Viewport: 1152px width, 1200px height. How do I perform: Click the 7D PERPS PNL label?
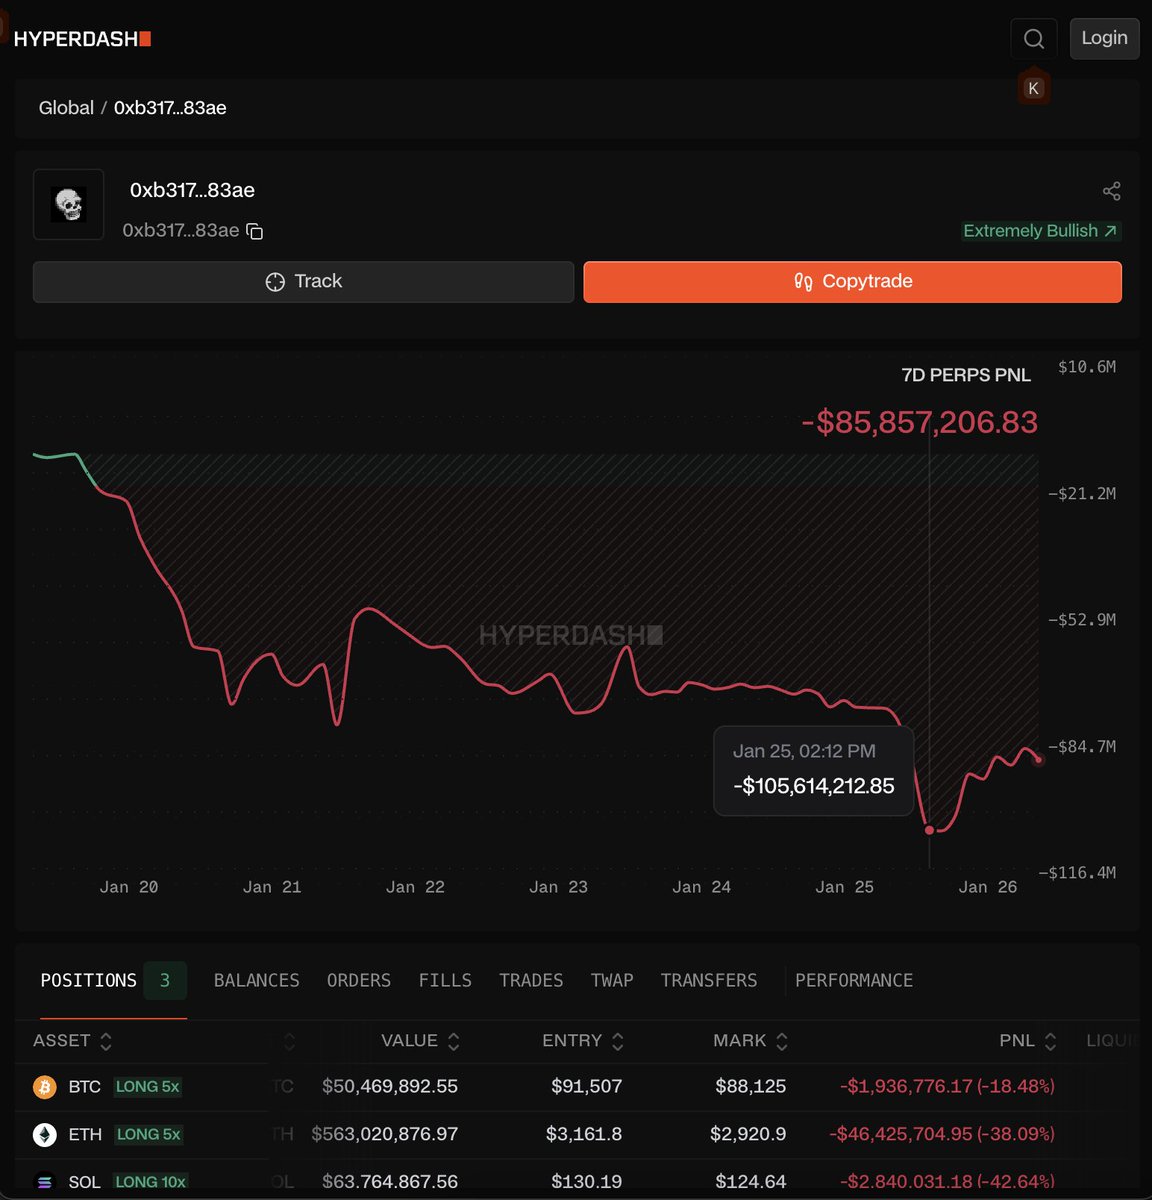(x=966, y=375)
